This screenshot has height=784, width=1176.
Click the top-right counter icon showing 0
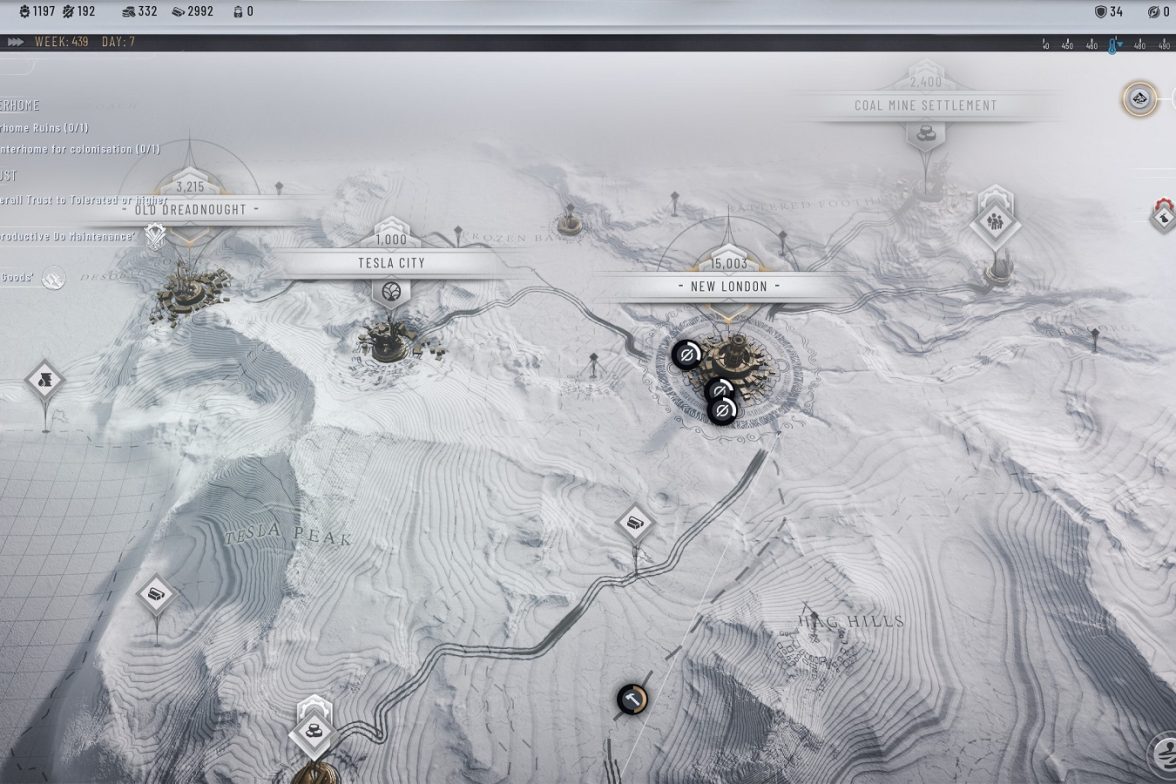coord(1154,11)
